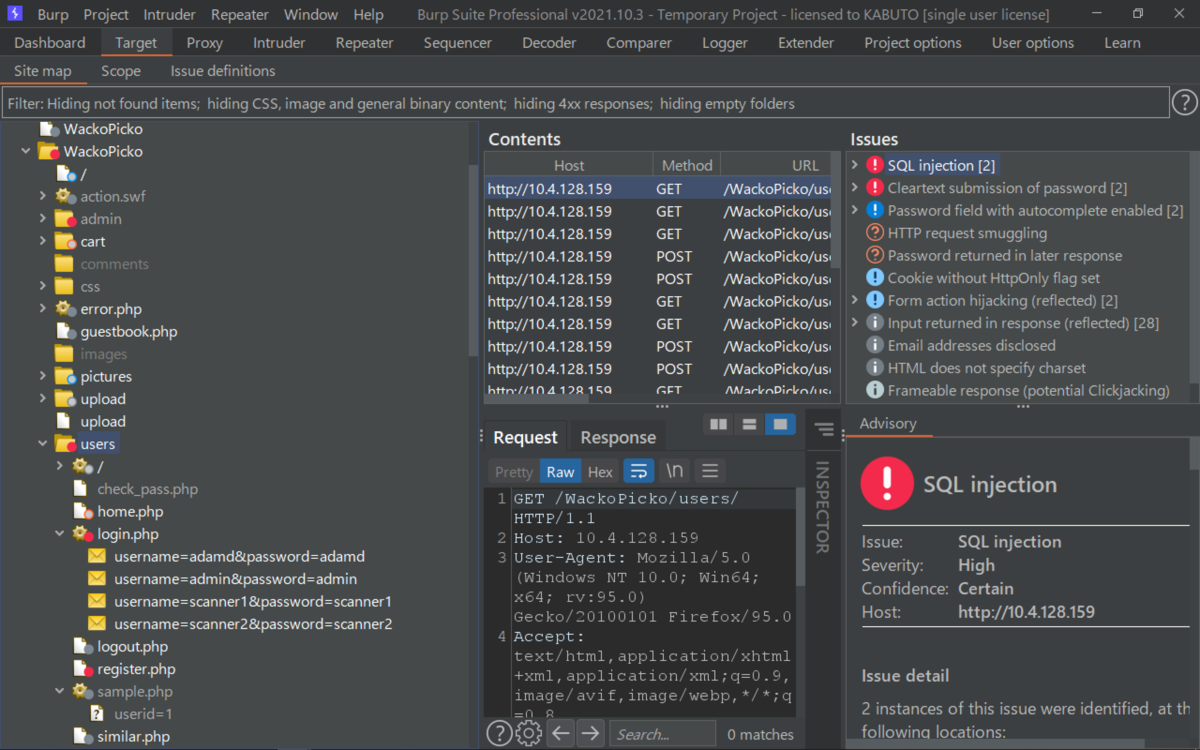
Task: Expand the pictures folder node
Action: pos(43,376)
